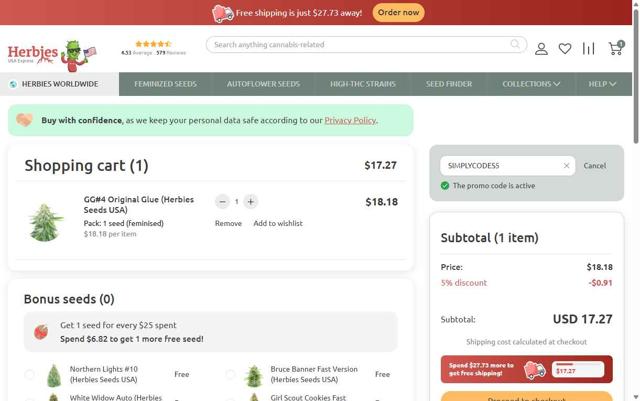Clear the promo code with X icon
640x401 pixels.
point(567,165)
